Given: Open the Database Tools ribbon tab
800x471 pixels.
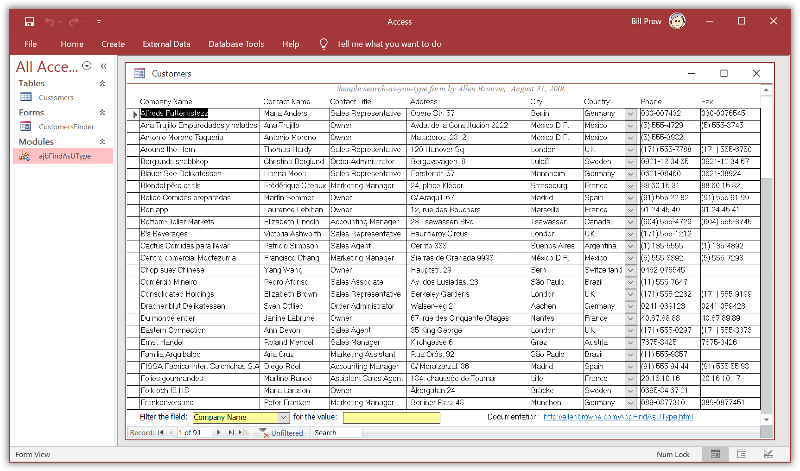Looking at the screenshot, I should pyautogui.click(x=236, y=44).
